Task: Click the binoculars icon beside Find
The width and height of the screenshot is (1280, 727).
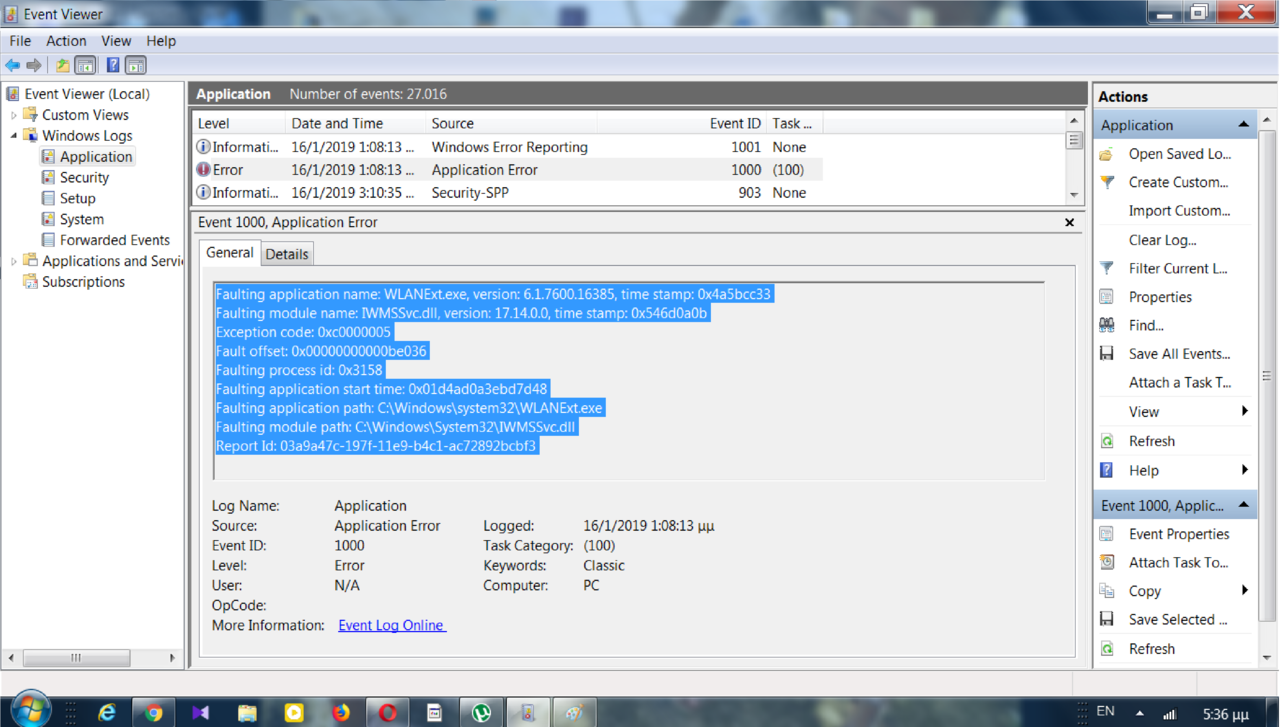Action: coord(1107,325)
